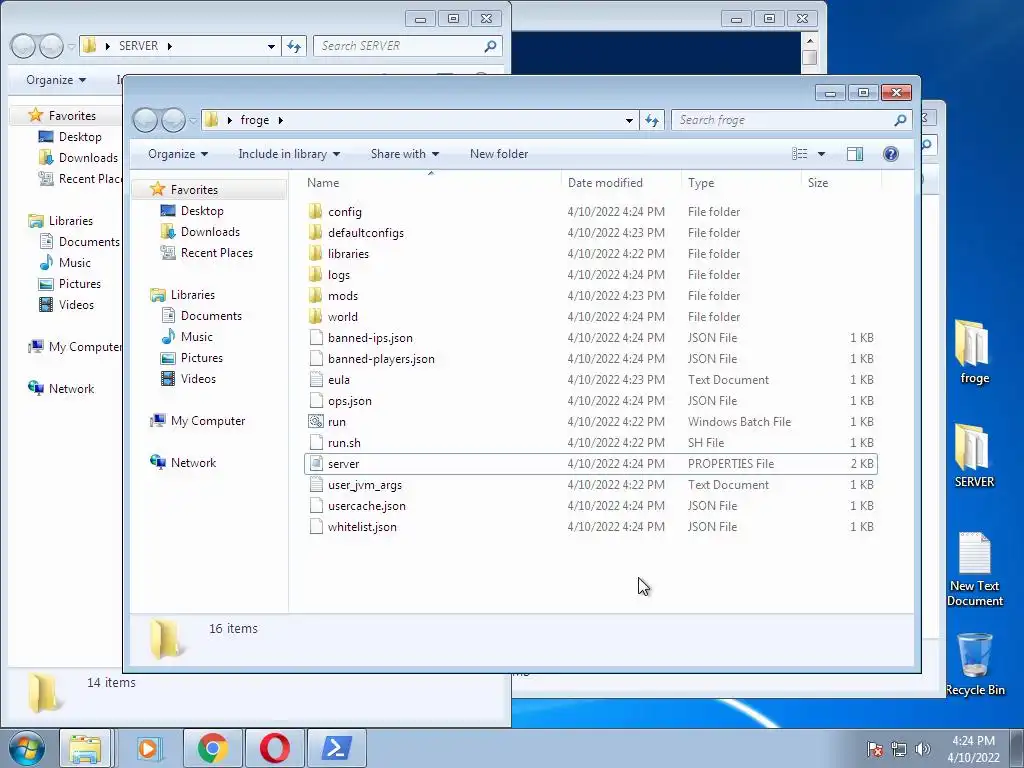1024x768 pixels.
Task: Open froge address bar history dropdown
Action: pyautogui.click(x=629, y=120)
